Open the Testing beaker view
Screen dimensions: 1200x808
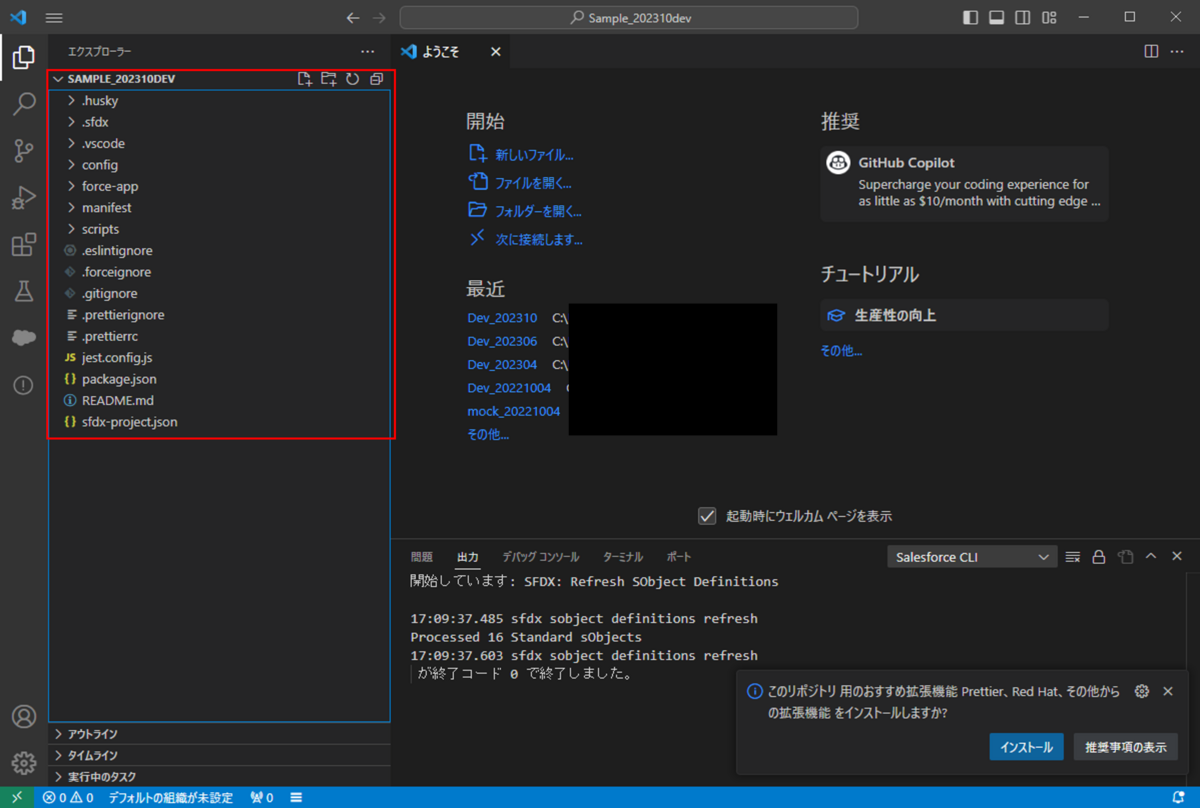(24, 291)
